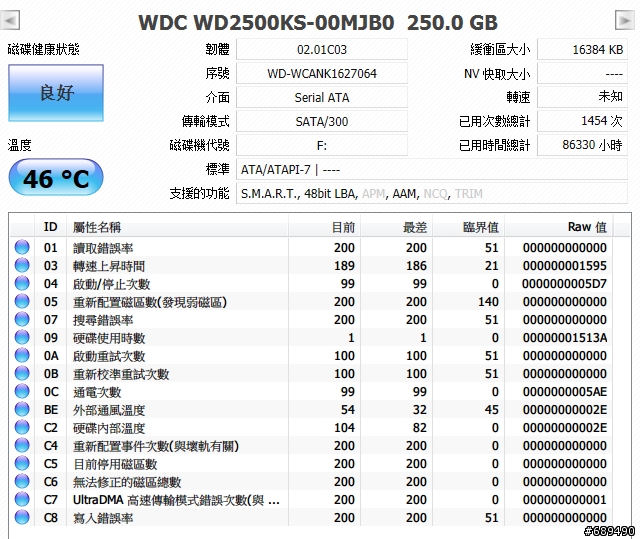The image size is (640, 539).
Task: Click status icon for attribute BE 外部通風溫度
Action: [x=22, y=409]
